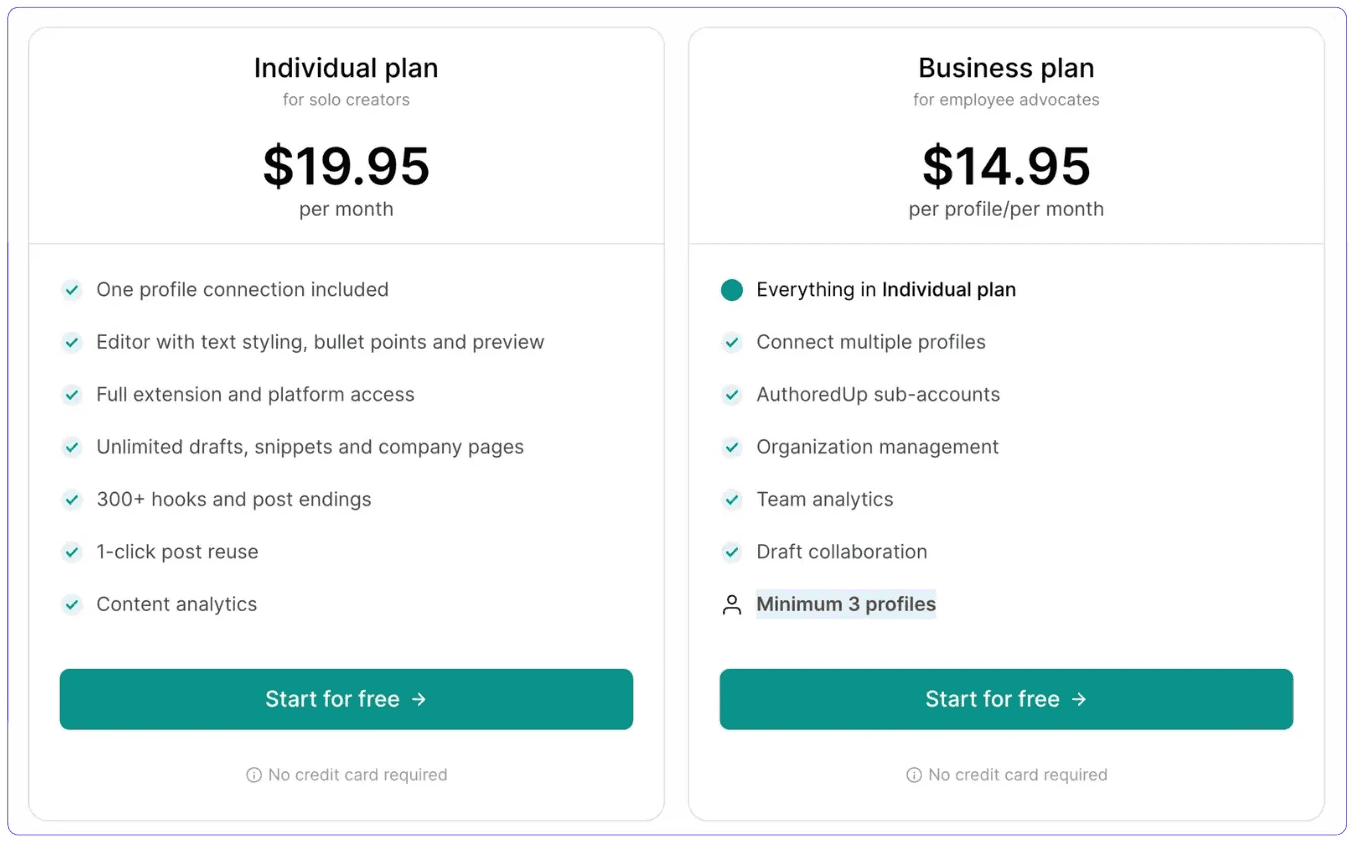
Task: Click the $19.95 monthly price
Action: [346, 167]
